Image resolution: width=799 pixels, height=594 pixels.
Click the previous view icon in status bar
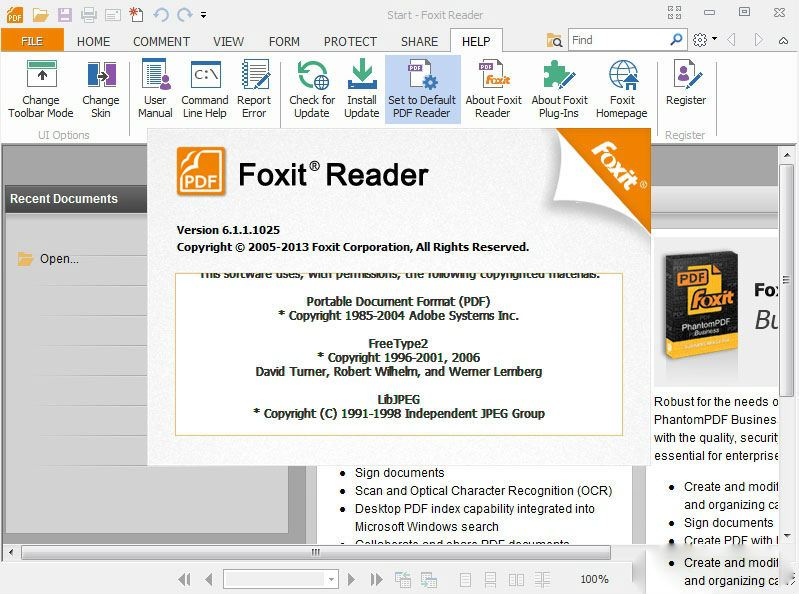point(403,579)
